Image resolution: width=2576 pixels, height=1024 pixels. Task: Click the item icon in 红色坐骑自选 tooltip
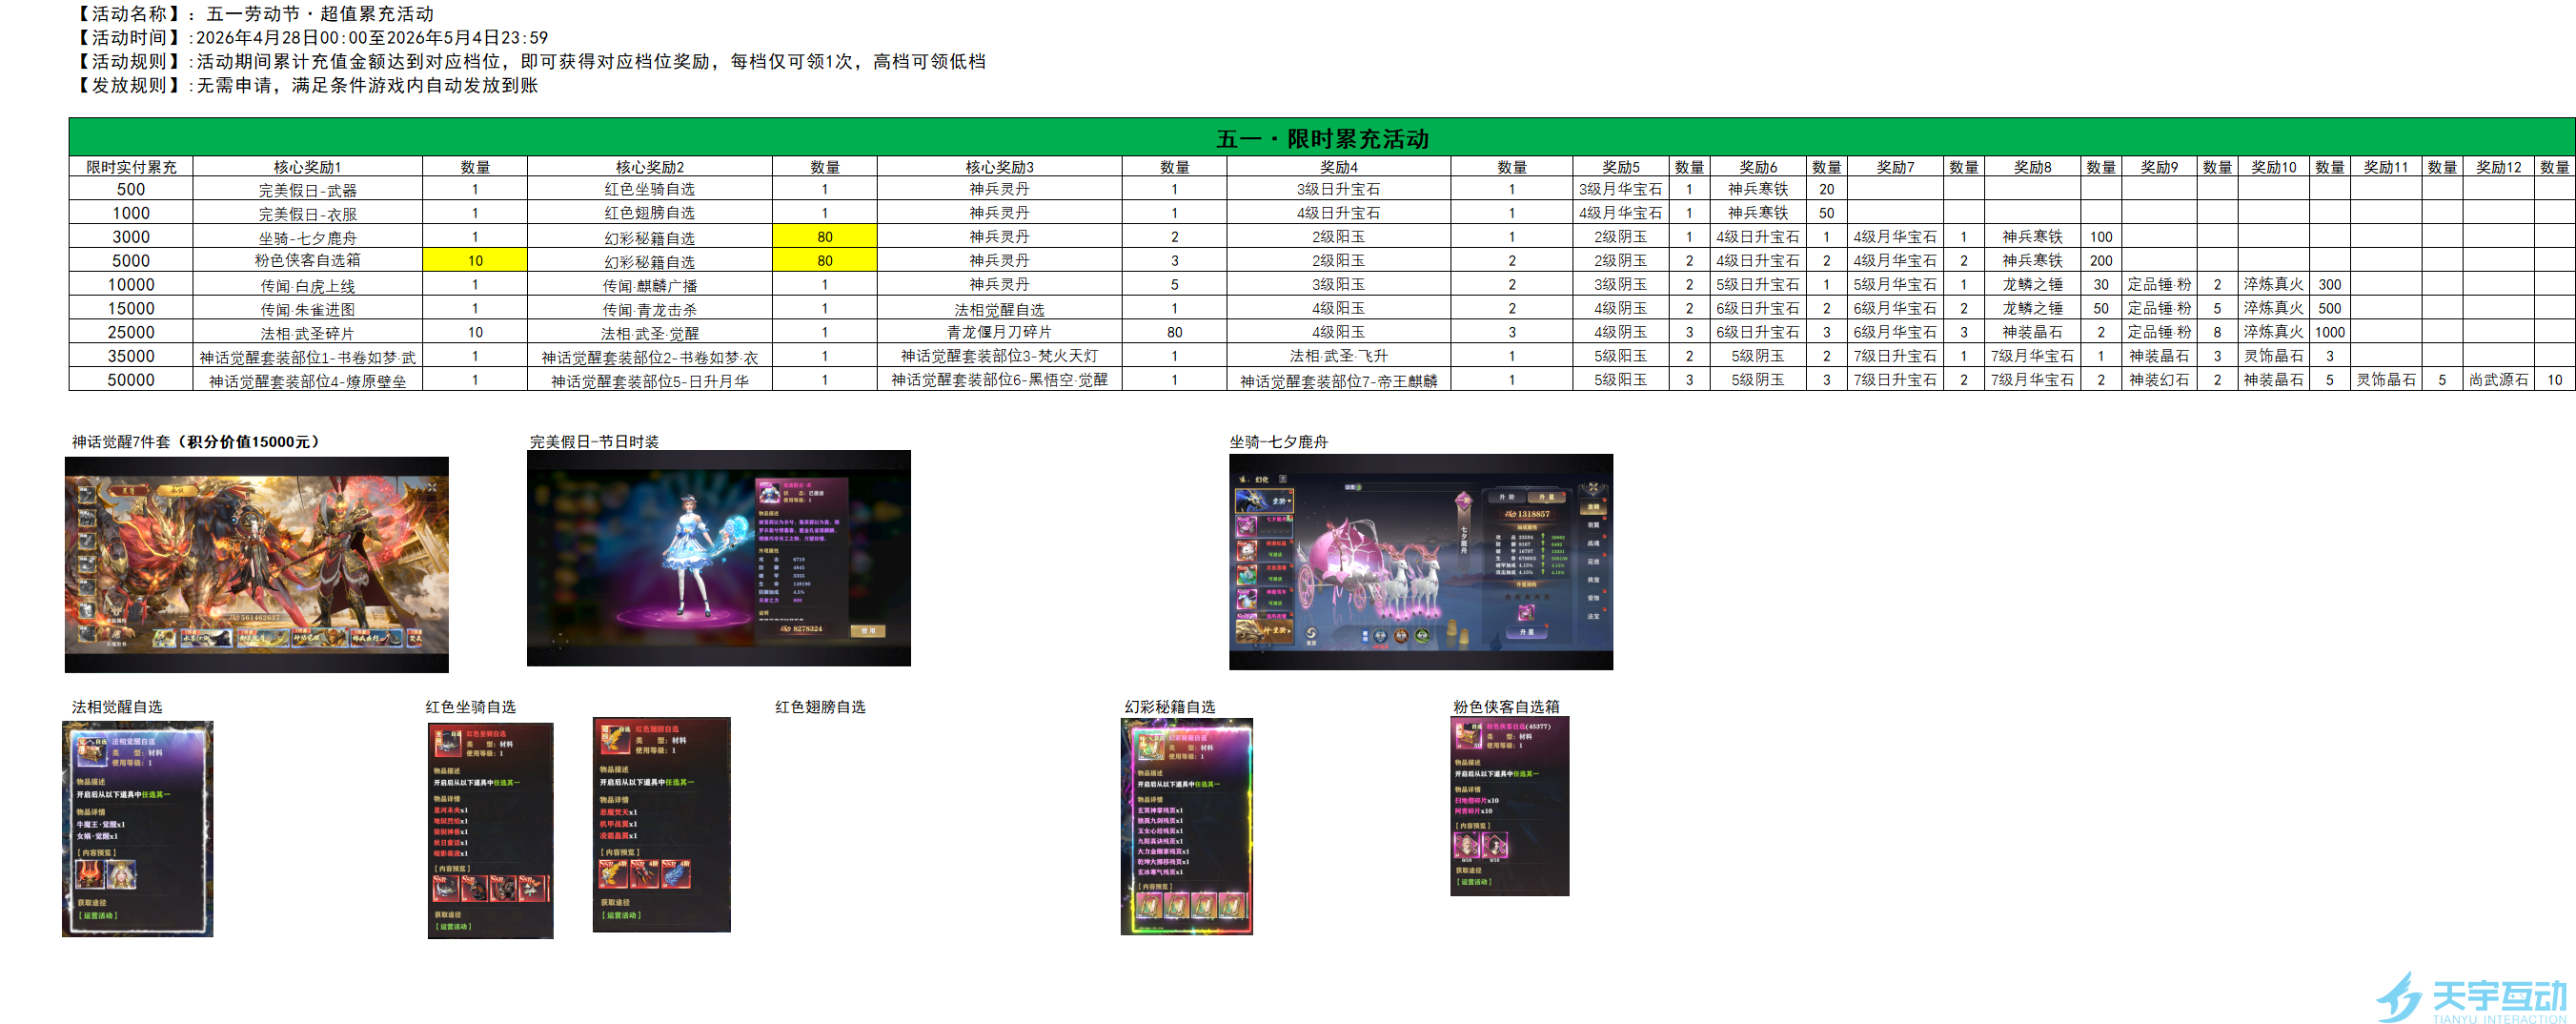[x=447, y=742]
